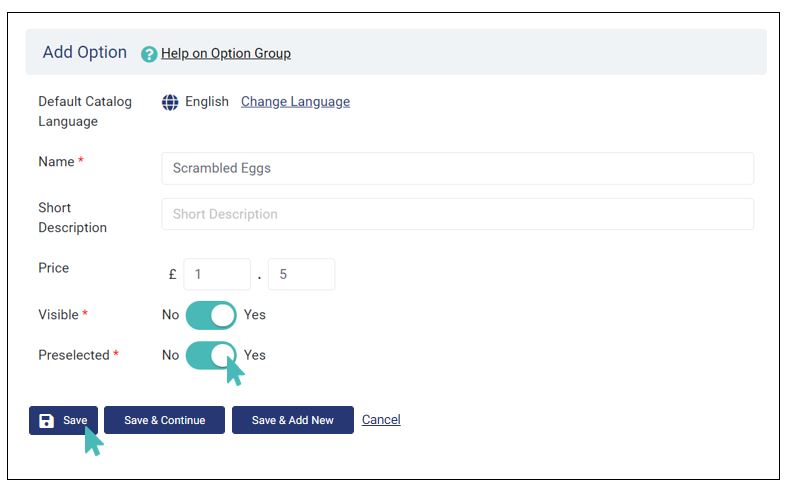Screen dimensions: 789x493
Task: Click the help question mark icon
Action: tap(149, 54)
